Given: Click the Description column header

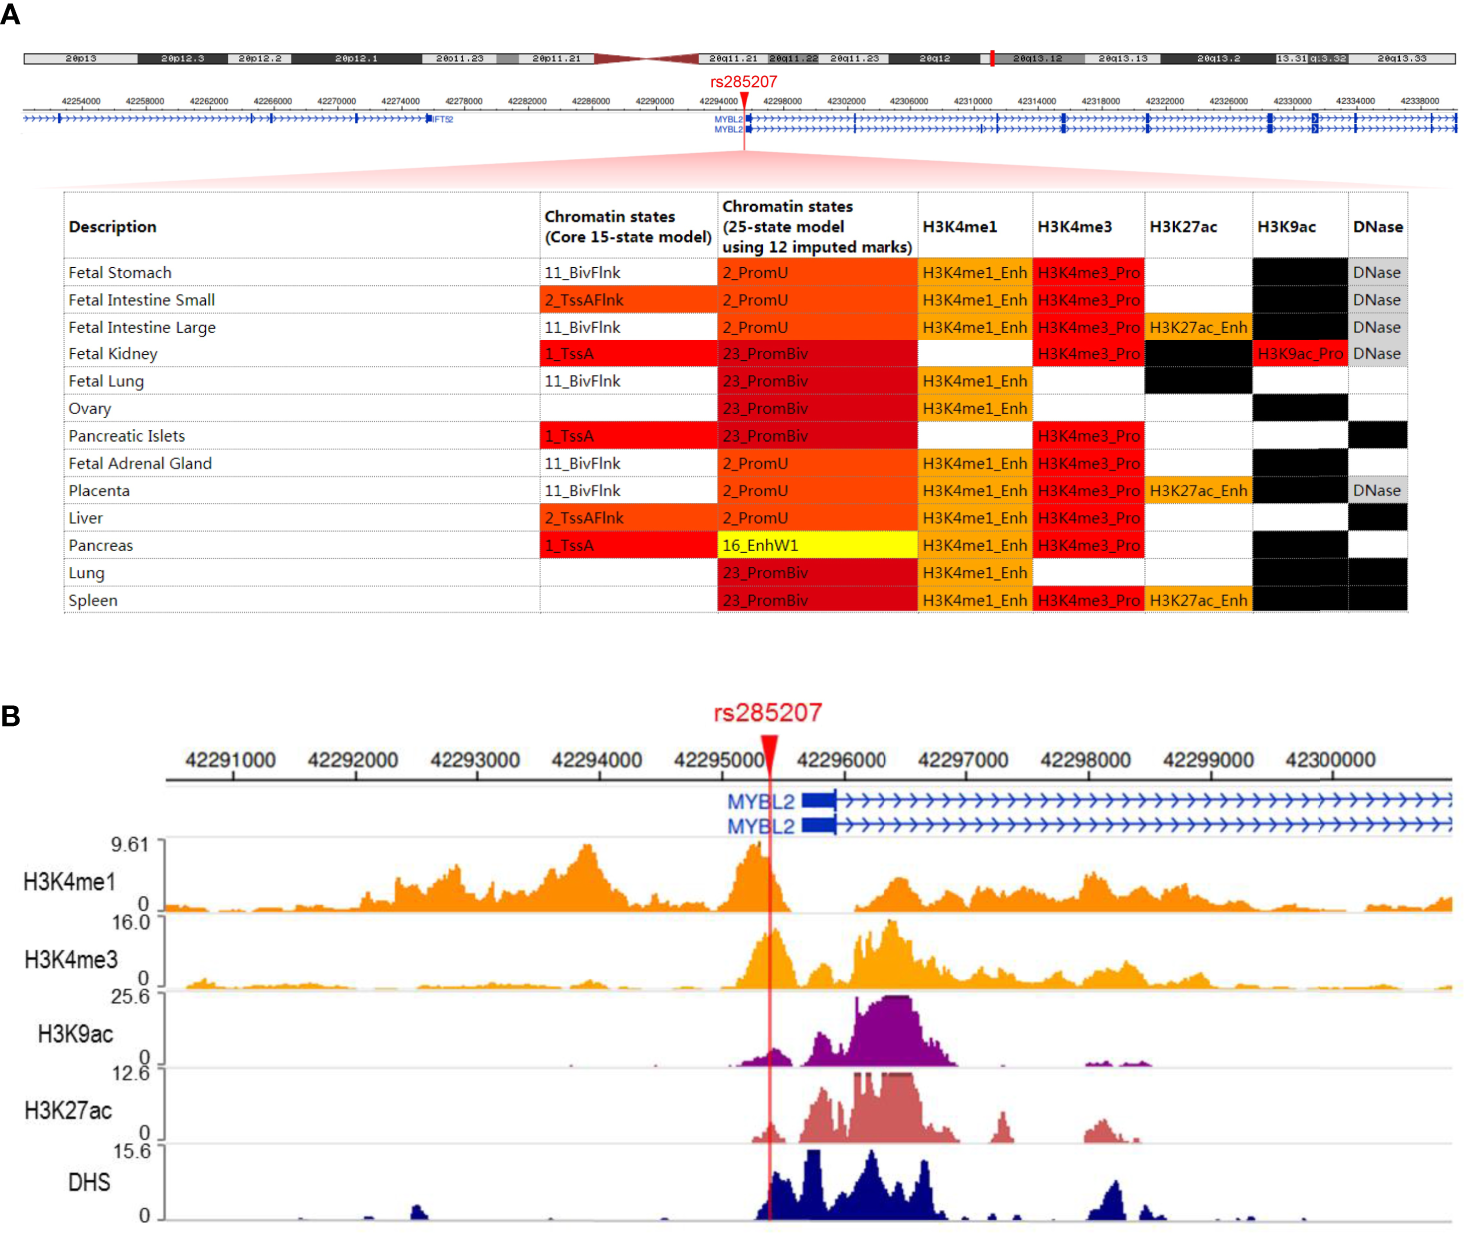Looking at the screenshot, I should coord(113,227).
